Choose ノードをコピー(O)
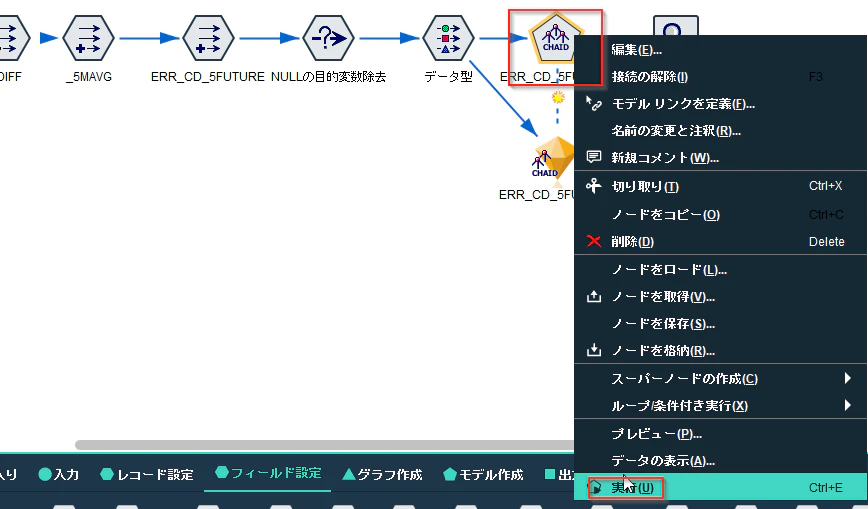Viewport: 868px width, 509px height. tap(721, 214)
